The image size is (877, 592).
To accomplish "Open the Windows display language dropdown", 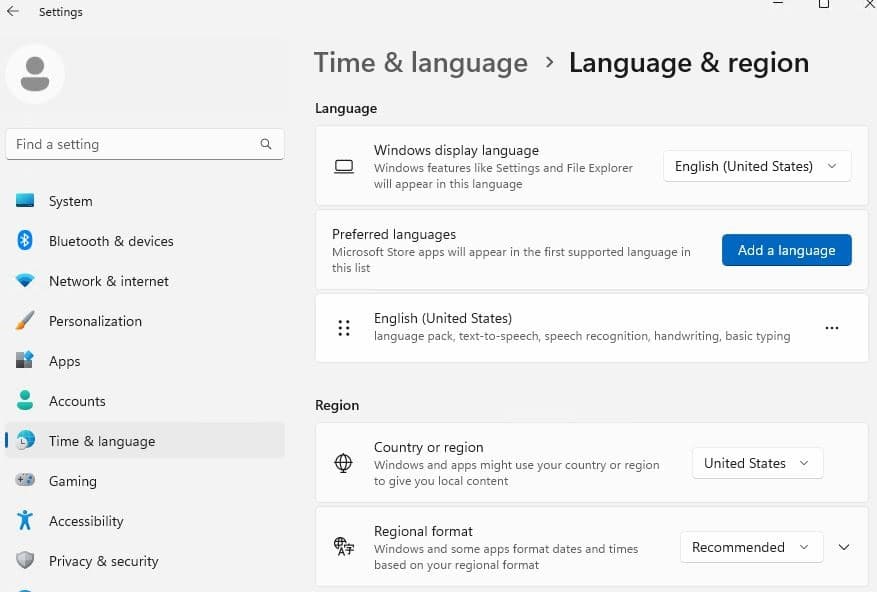I will point(757,166).
